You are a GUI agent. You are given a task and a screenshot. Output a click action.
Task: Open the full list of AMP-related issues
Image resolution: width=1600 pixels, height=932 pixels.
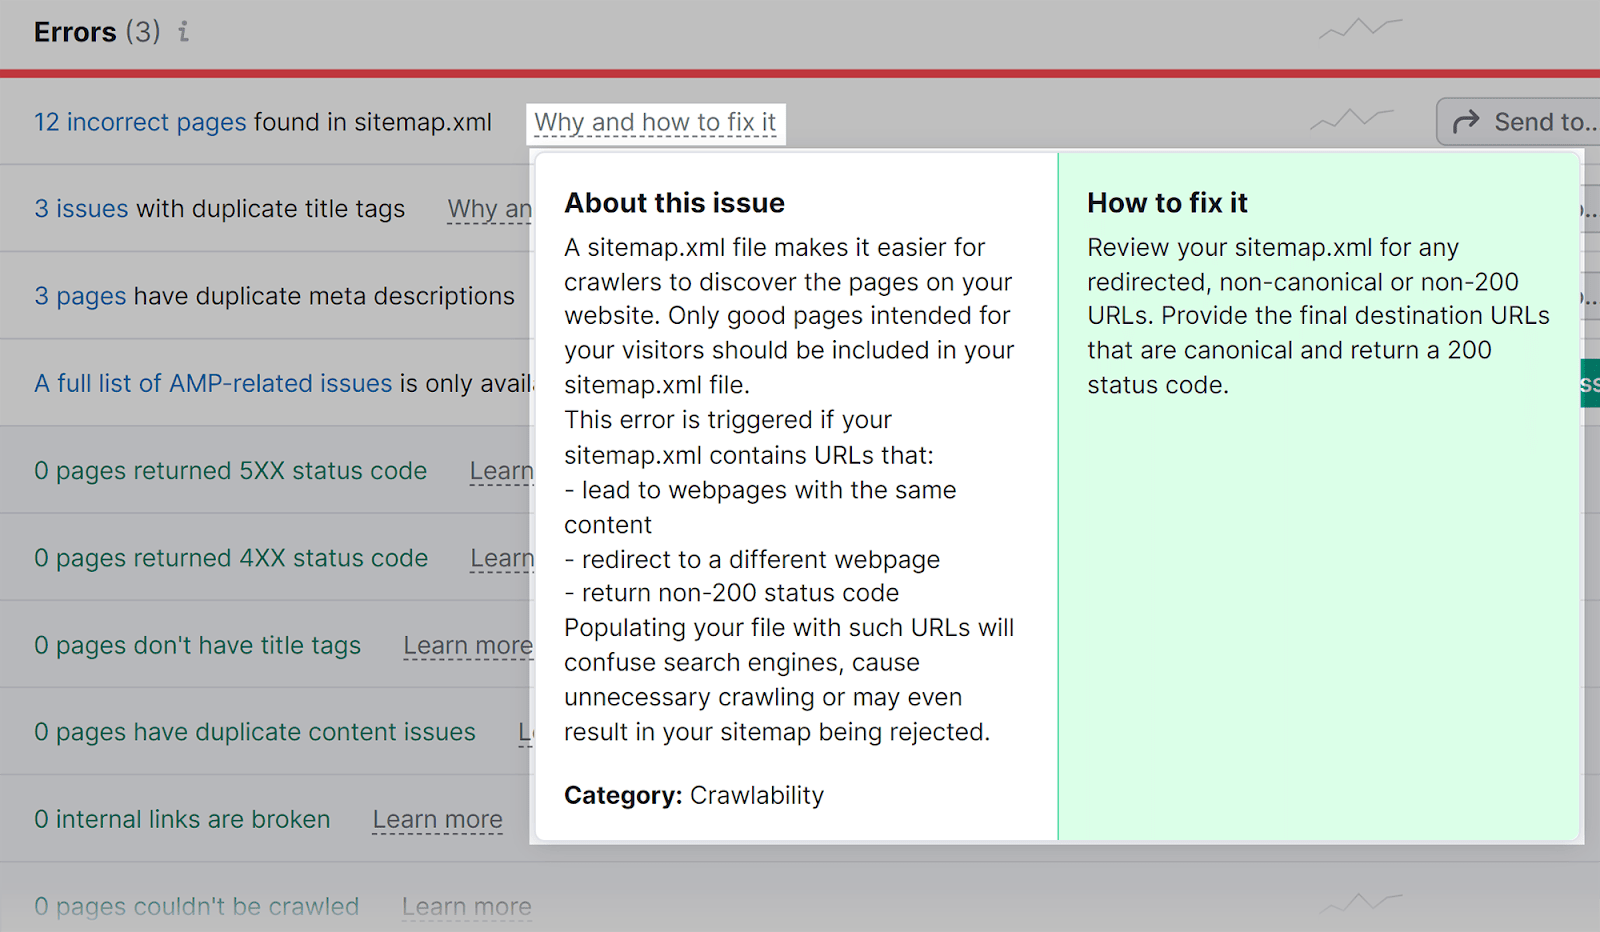point(212,383)
